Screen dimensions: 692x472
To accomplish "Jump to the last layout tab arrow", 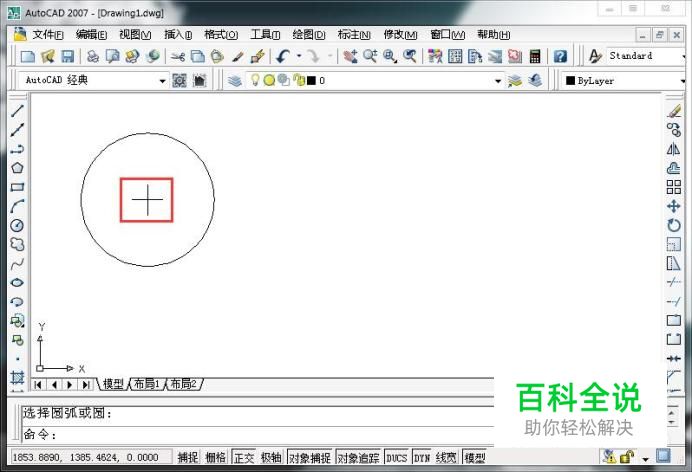I will (85, 385).
